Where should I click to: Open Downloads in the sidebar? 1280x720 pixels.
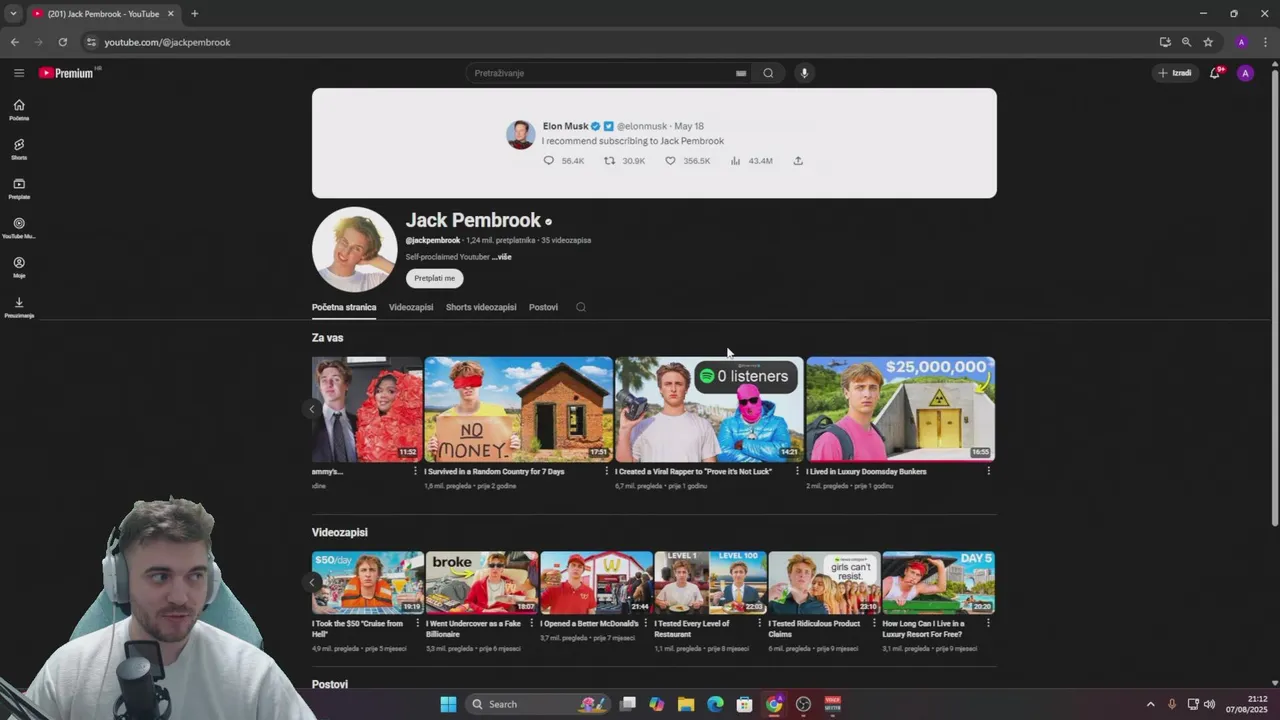[x=19, y=307]
